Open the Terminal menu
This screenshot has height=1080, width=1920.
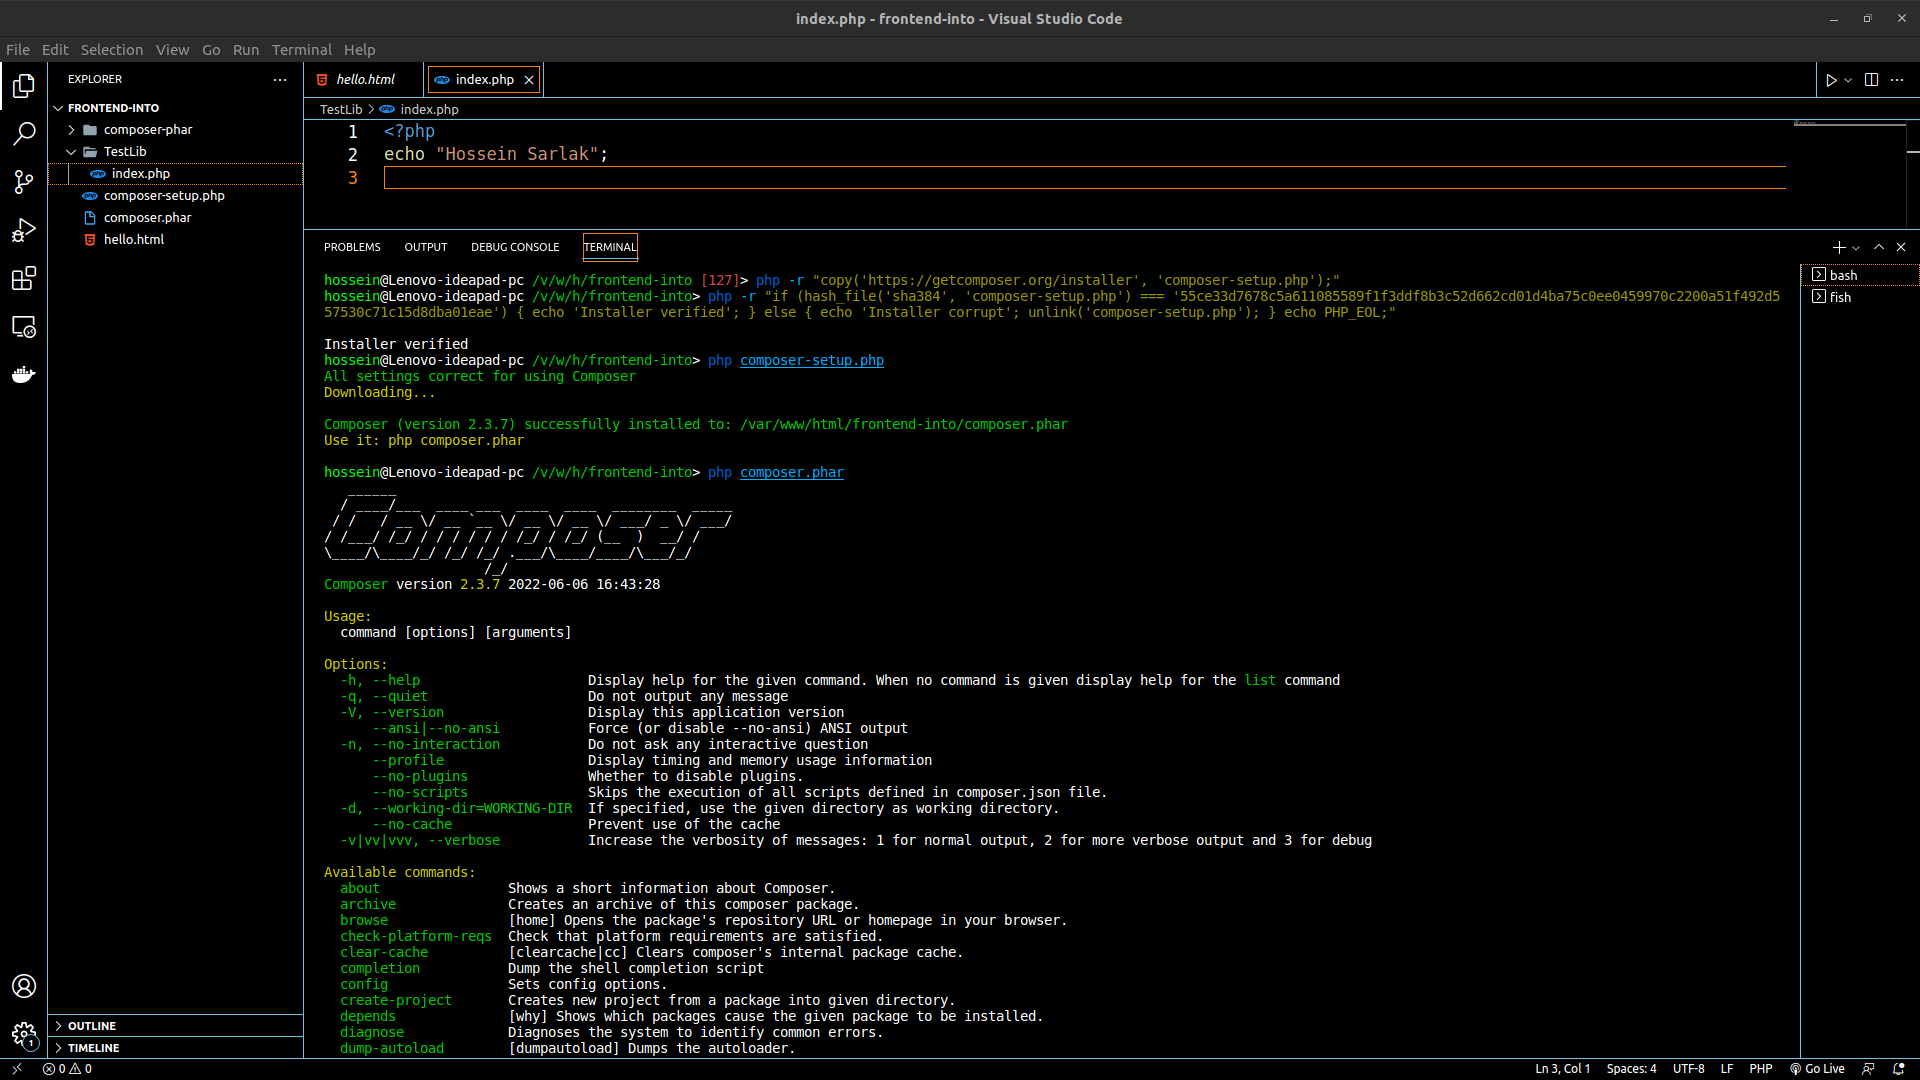pyautogui.click(x=301, y=50)
